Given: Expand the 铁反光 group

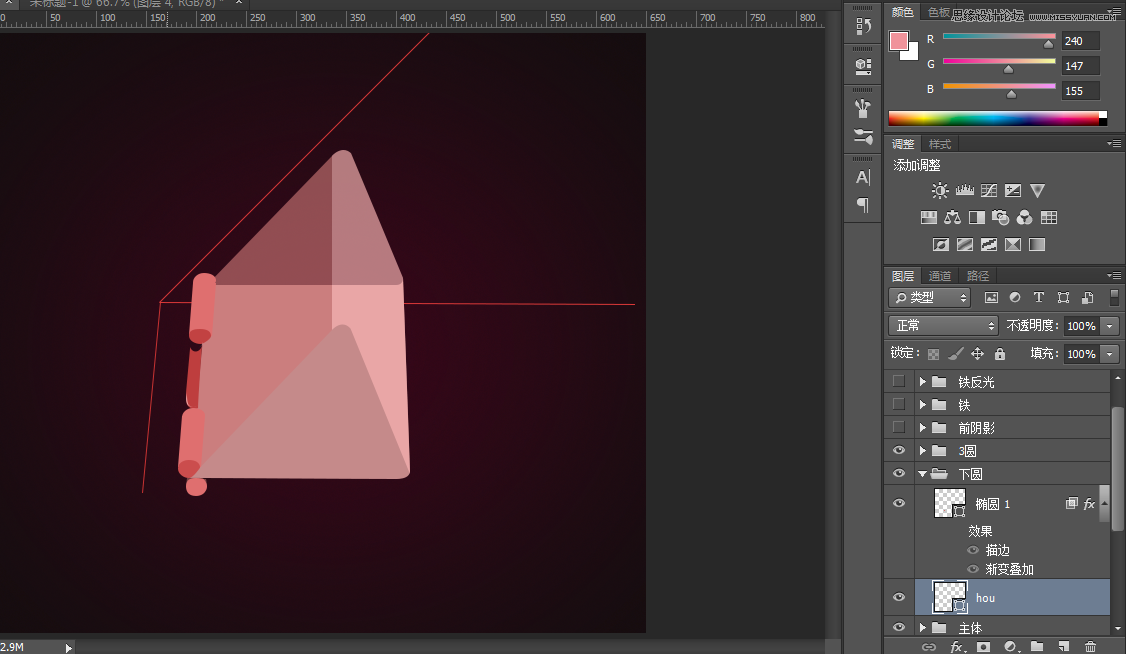Looking at the screenshot, I should (x=923, y=382).
